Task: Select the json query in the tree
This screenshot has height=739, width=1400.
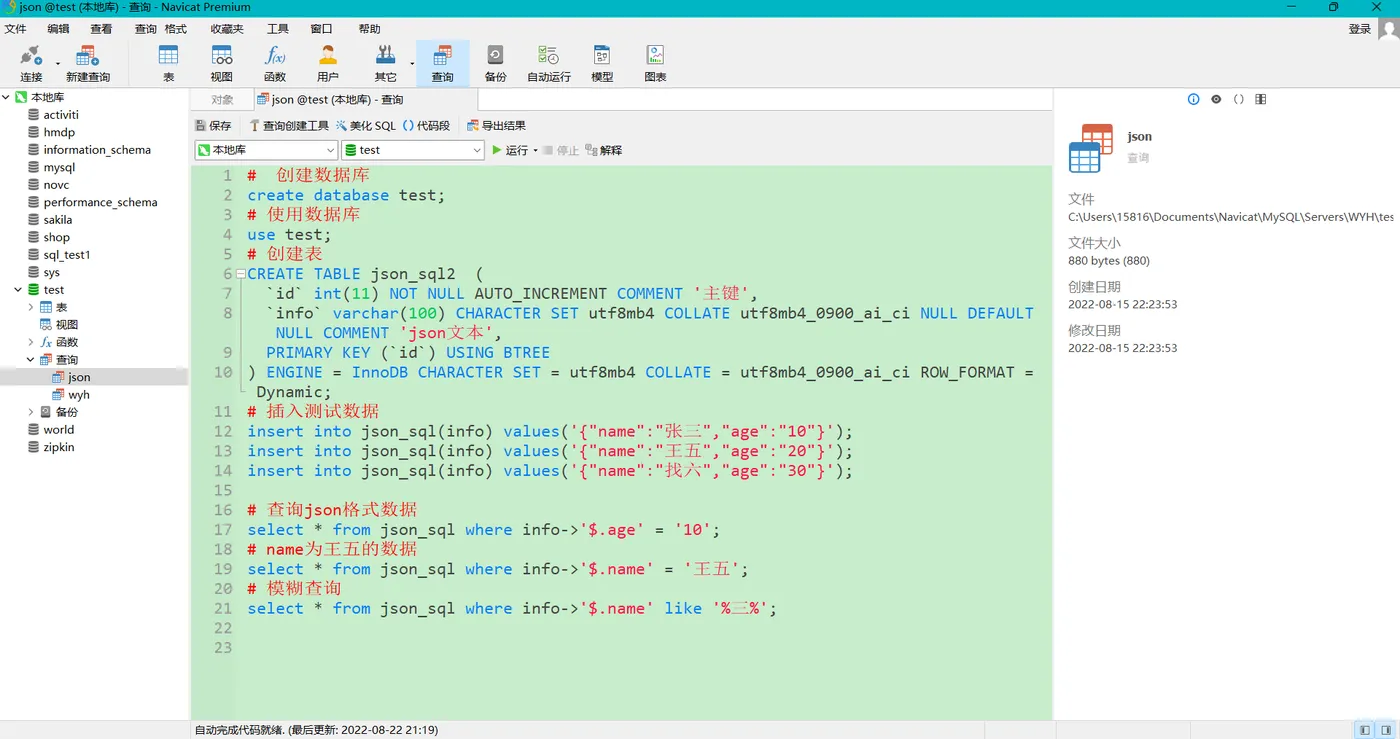Action: (79, 377)
